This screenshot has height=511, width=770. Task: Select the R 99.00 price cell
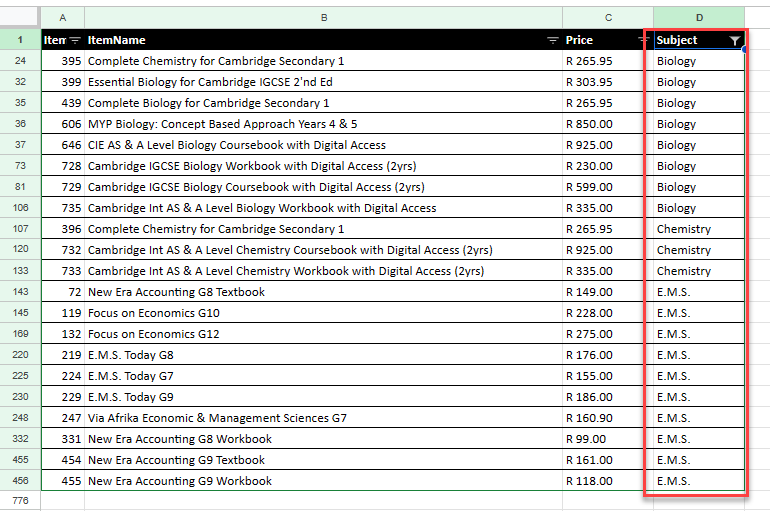pos(586,439)
